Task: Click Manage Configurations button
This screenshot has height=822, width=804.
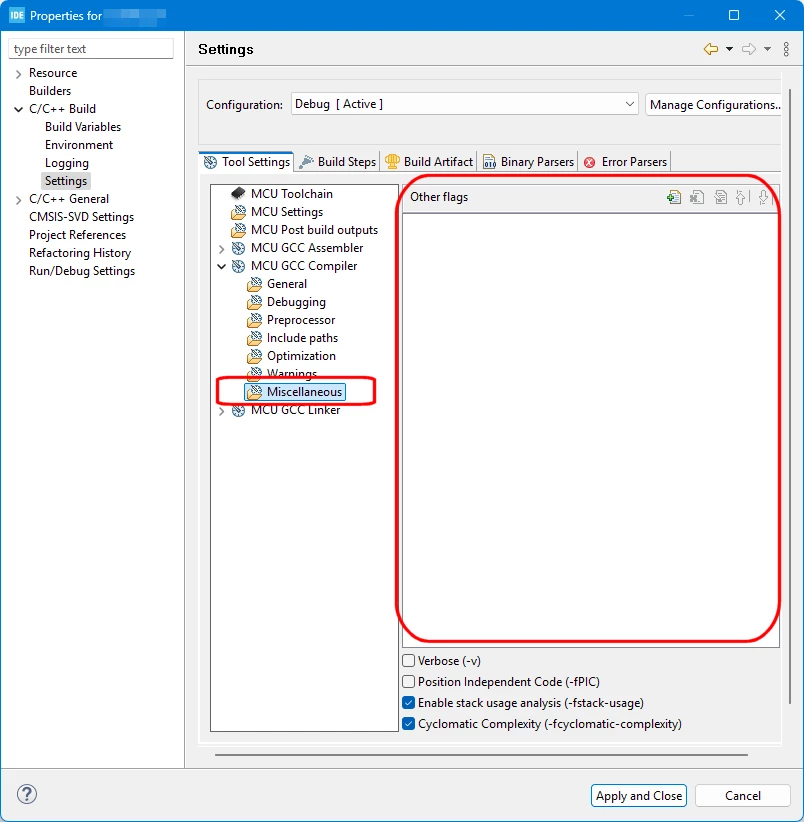Action: (x=714, y=104)
